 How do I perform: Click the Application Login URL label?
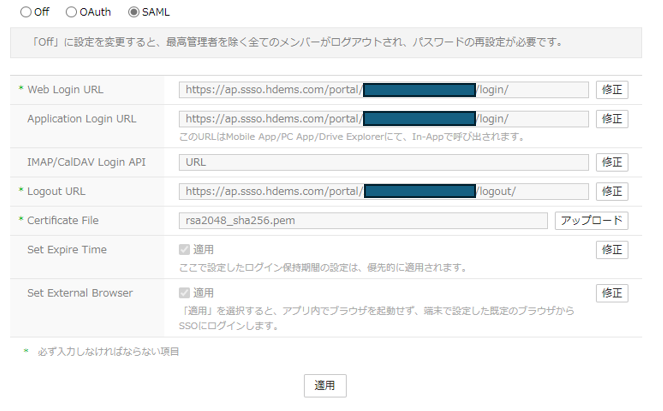pyautogui.click(x=82, y=119)
